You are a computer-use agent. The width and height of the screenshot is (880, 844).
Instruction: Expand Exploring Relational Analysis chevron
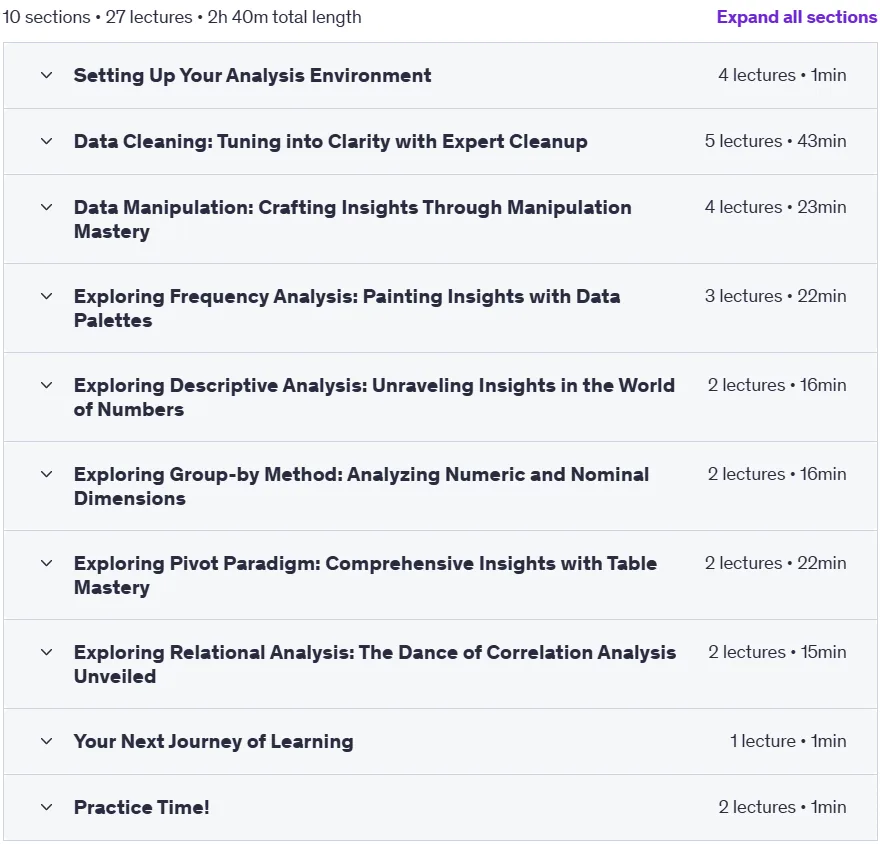tap(47, 653)
